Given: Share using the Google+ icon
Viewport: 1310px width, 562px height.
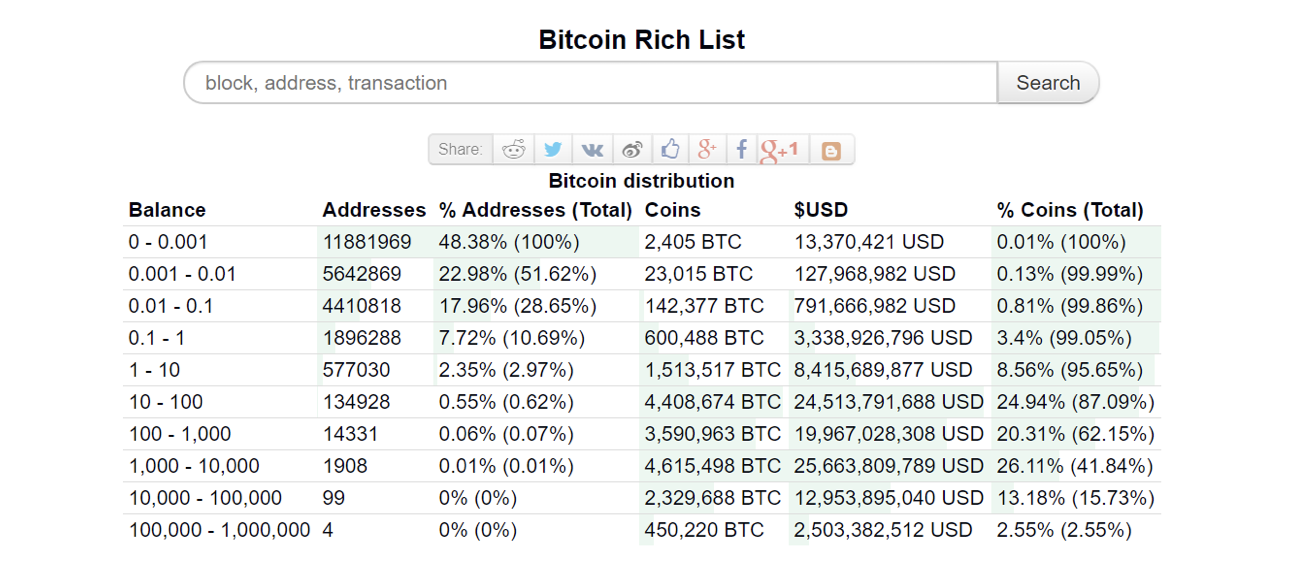Looking at the screenshot, I should coord(707,150).
